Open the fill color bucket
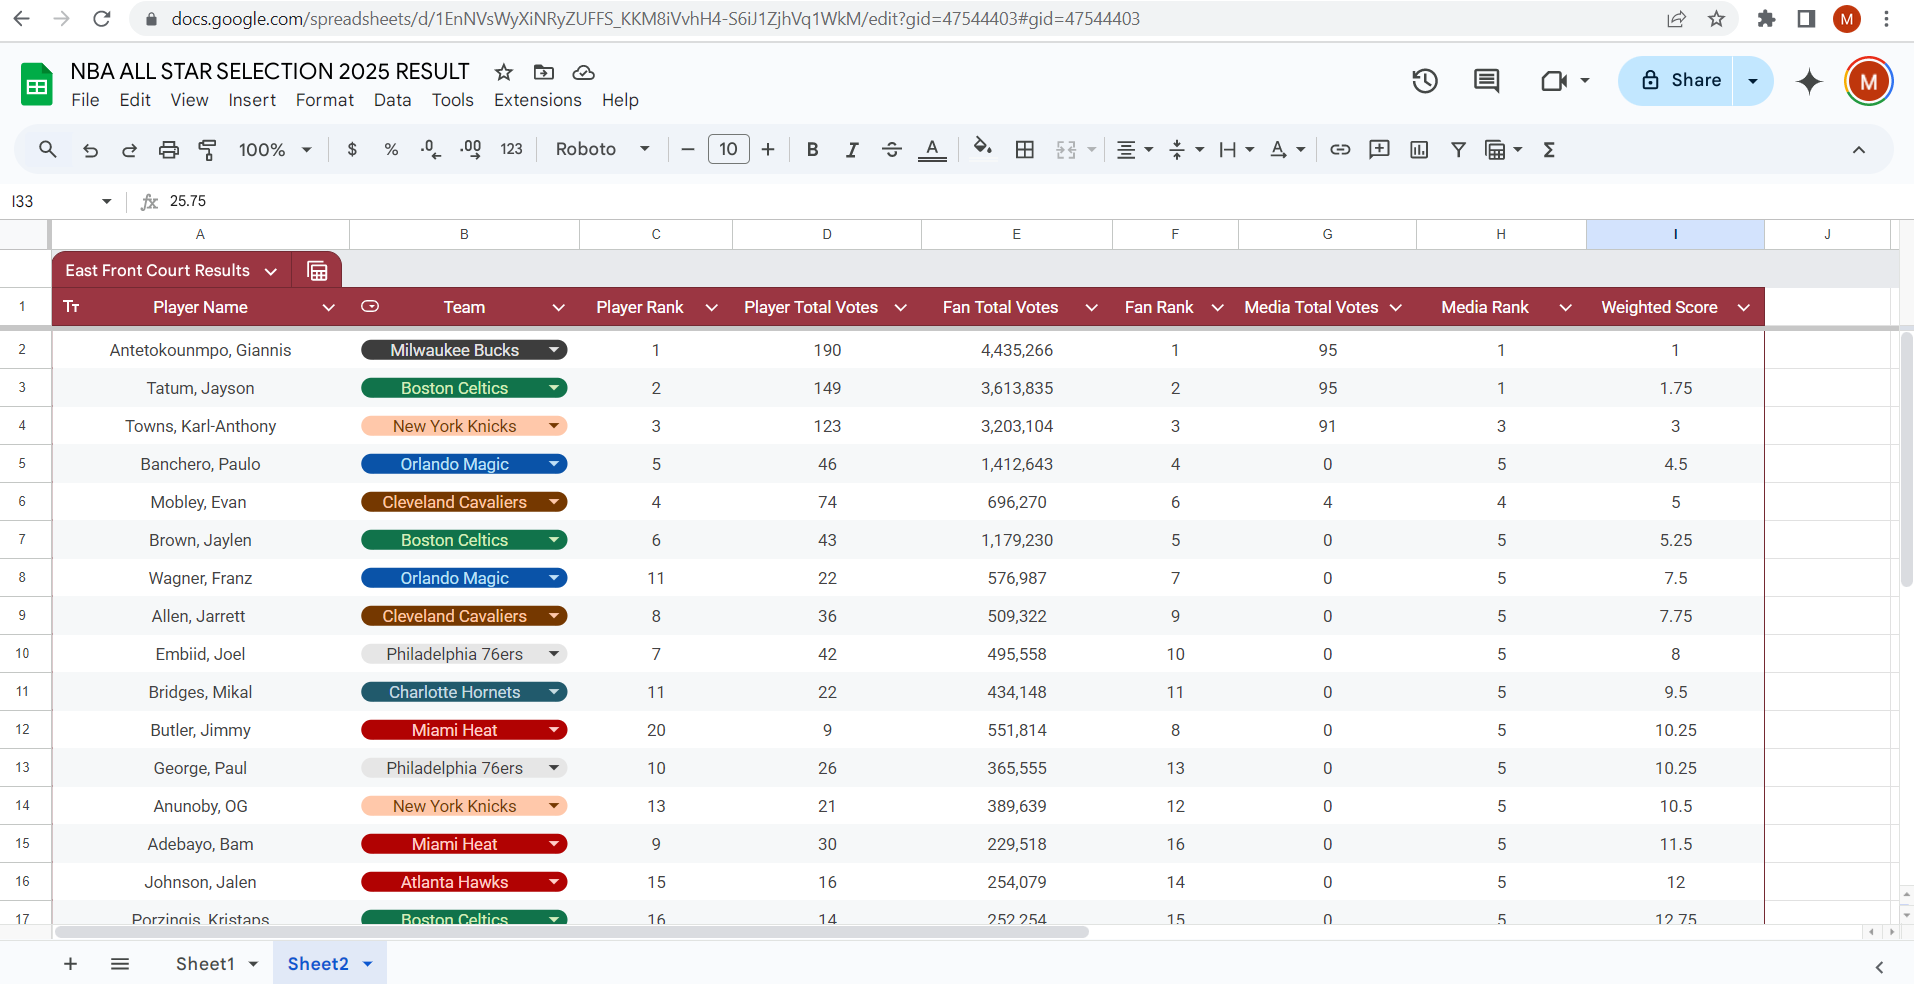This screenshot has width=1914, height=984. 983,148
